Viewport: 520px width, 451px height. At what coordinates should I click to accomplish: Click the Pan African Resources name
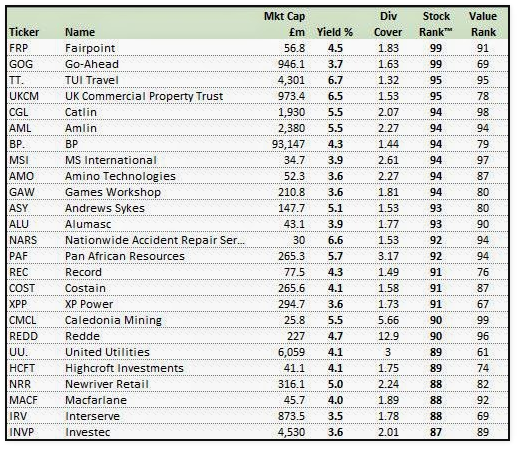pos(125,256)
